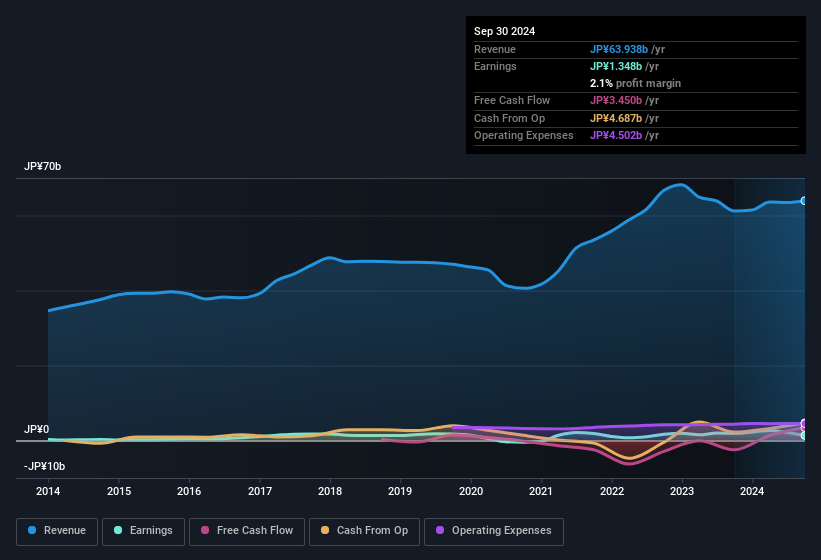The width and height of the screenshot is (821, 560).
Task: Click the Operating Expenses label in tooltip
Action: [524, 135]
